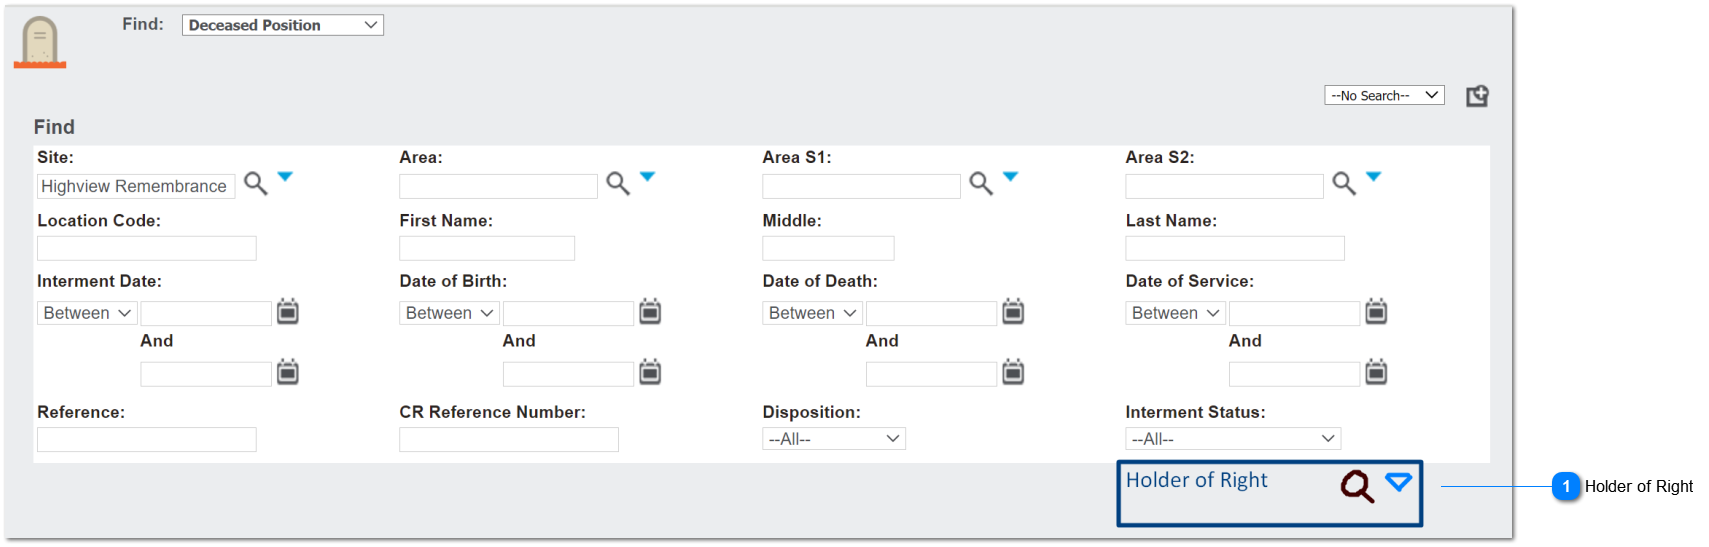The image size is (1709, 547).
Task: Open the Disposition '--All--' dropdown
Action: [x=834, y=439]
